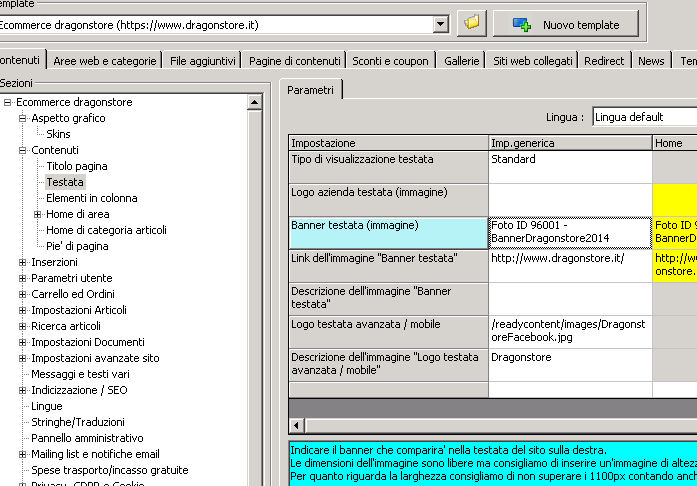Image resolution: width=697 pixels, height=486 pixels.
Task: Select Stringhe/Traduzioni tree item
Action: click(x=78, y=422)
